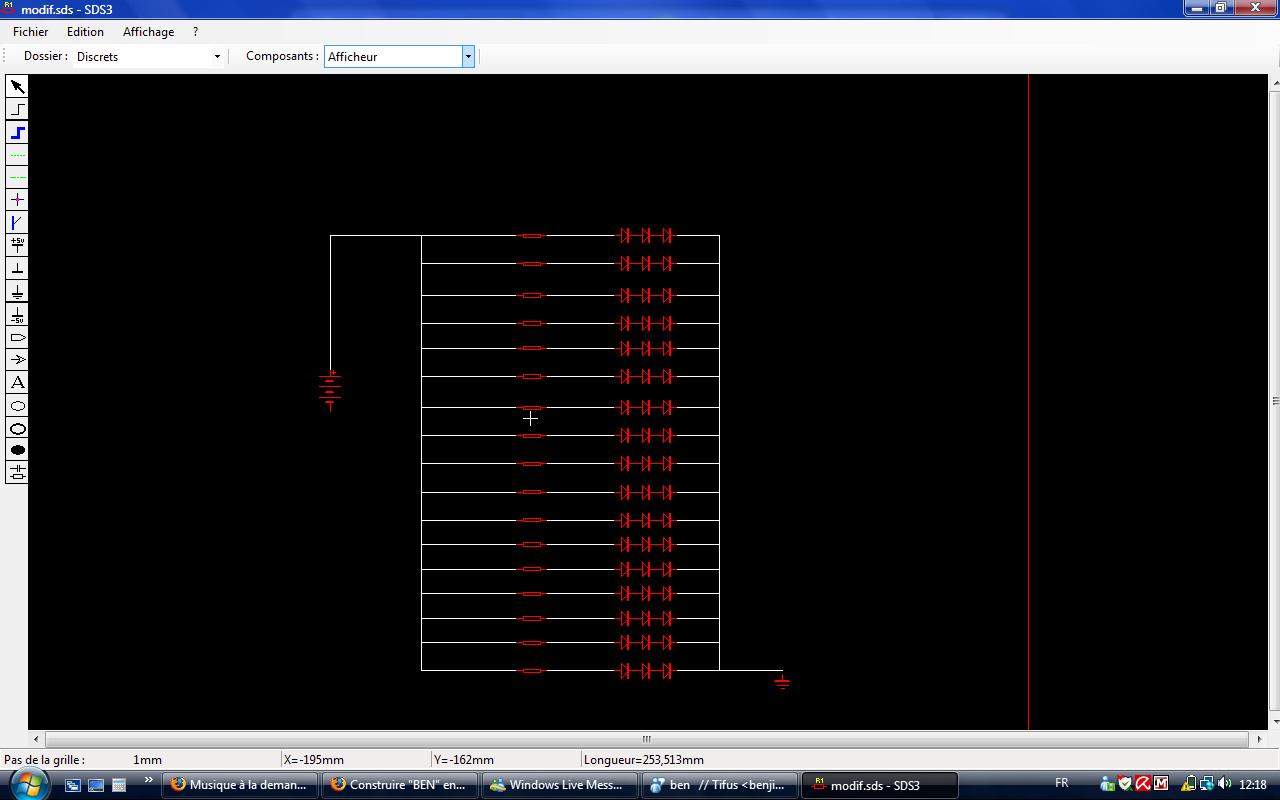1280x800 pixels.
Task: Expand the quick launch overflow chevron
Action: click(148, 780)
